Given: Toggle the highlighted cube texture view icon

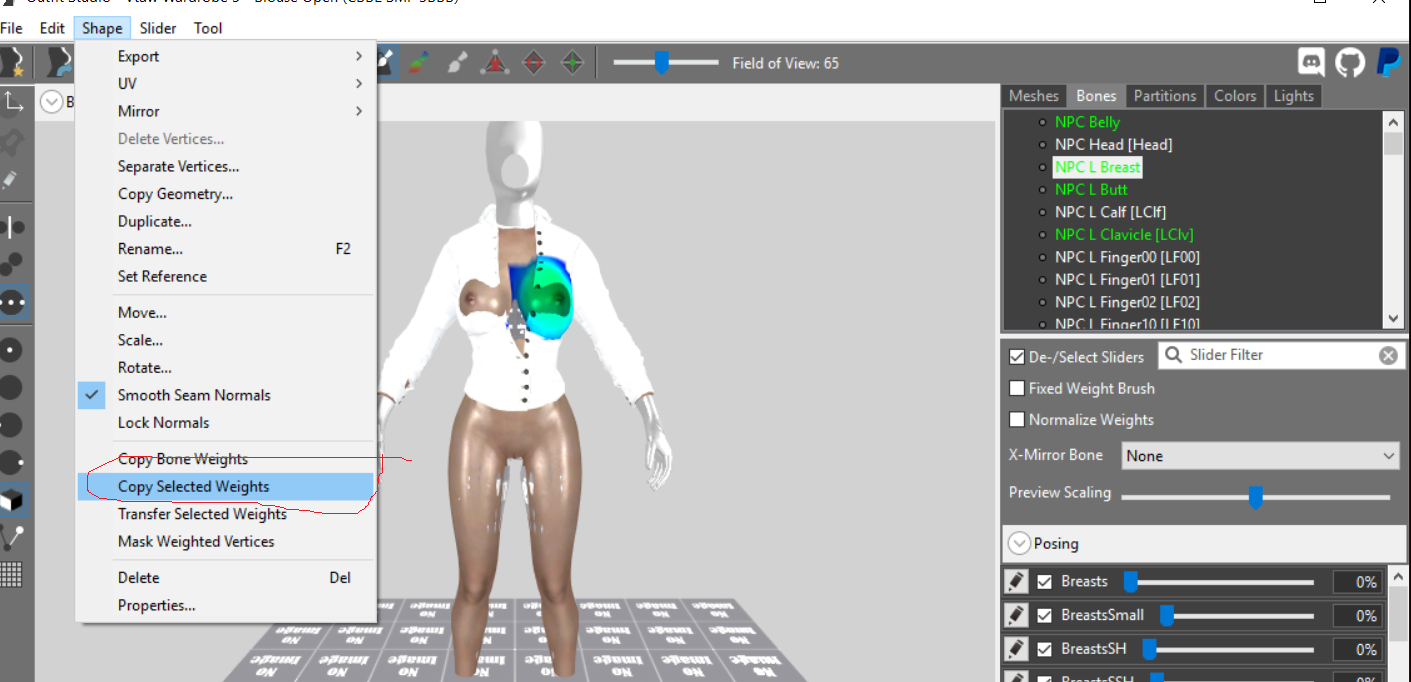Looking at the screenshot, I should pos(13,500).
